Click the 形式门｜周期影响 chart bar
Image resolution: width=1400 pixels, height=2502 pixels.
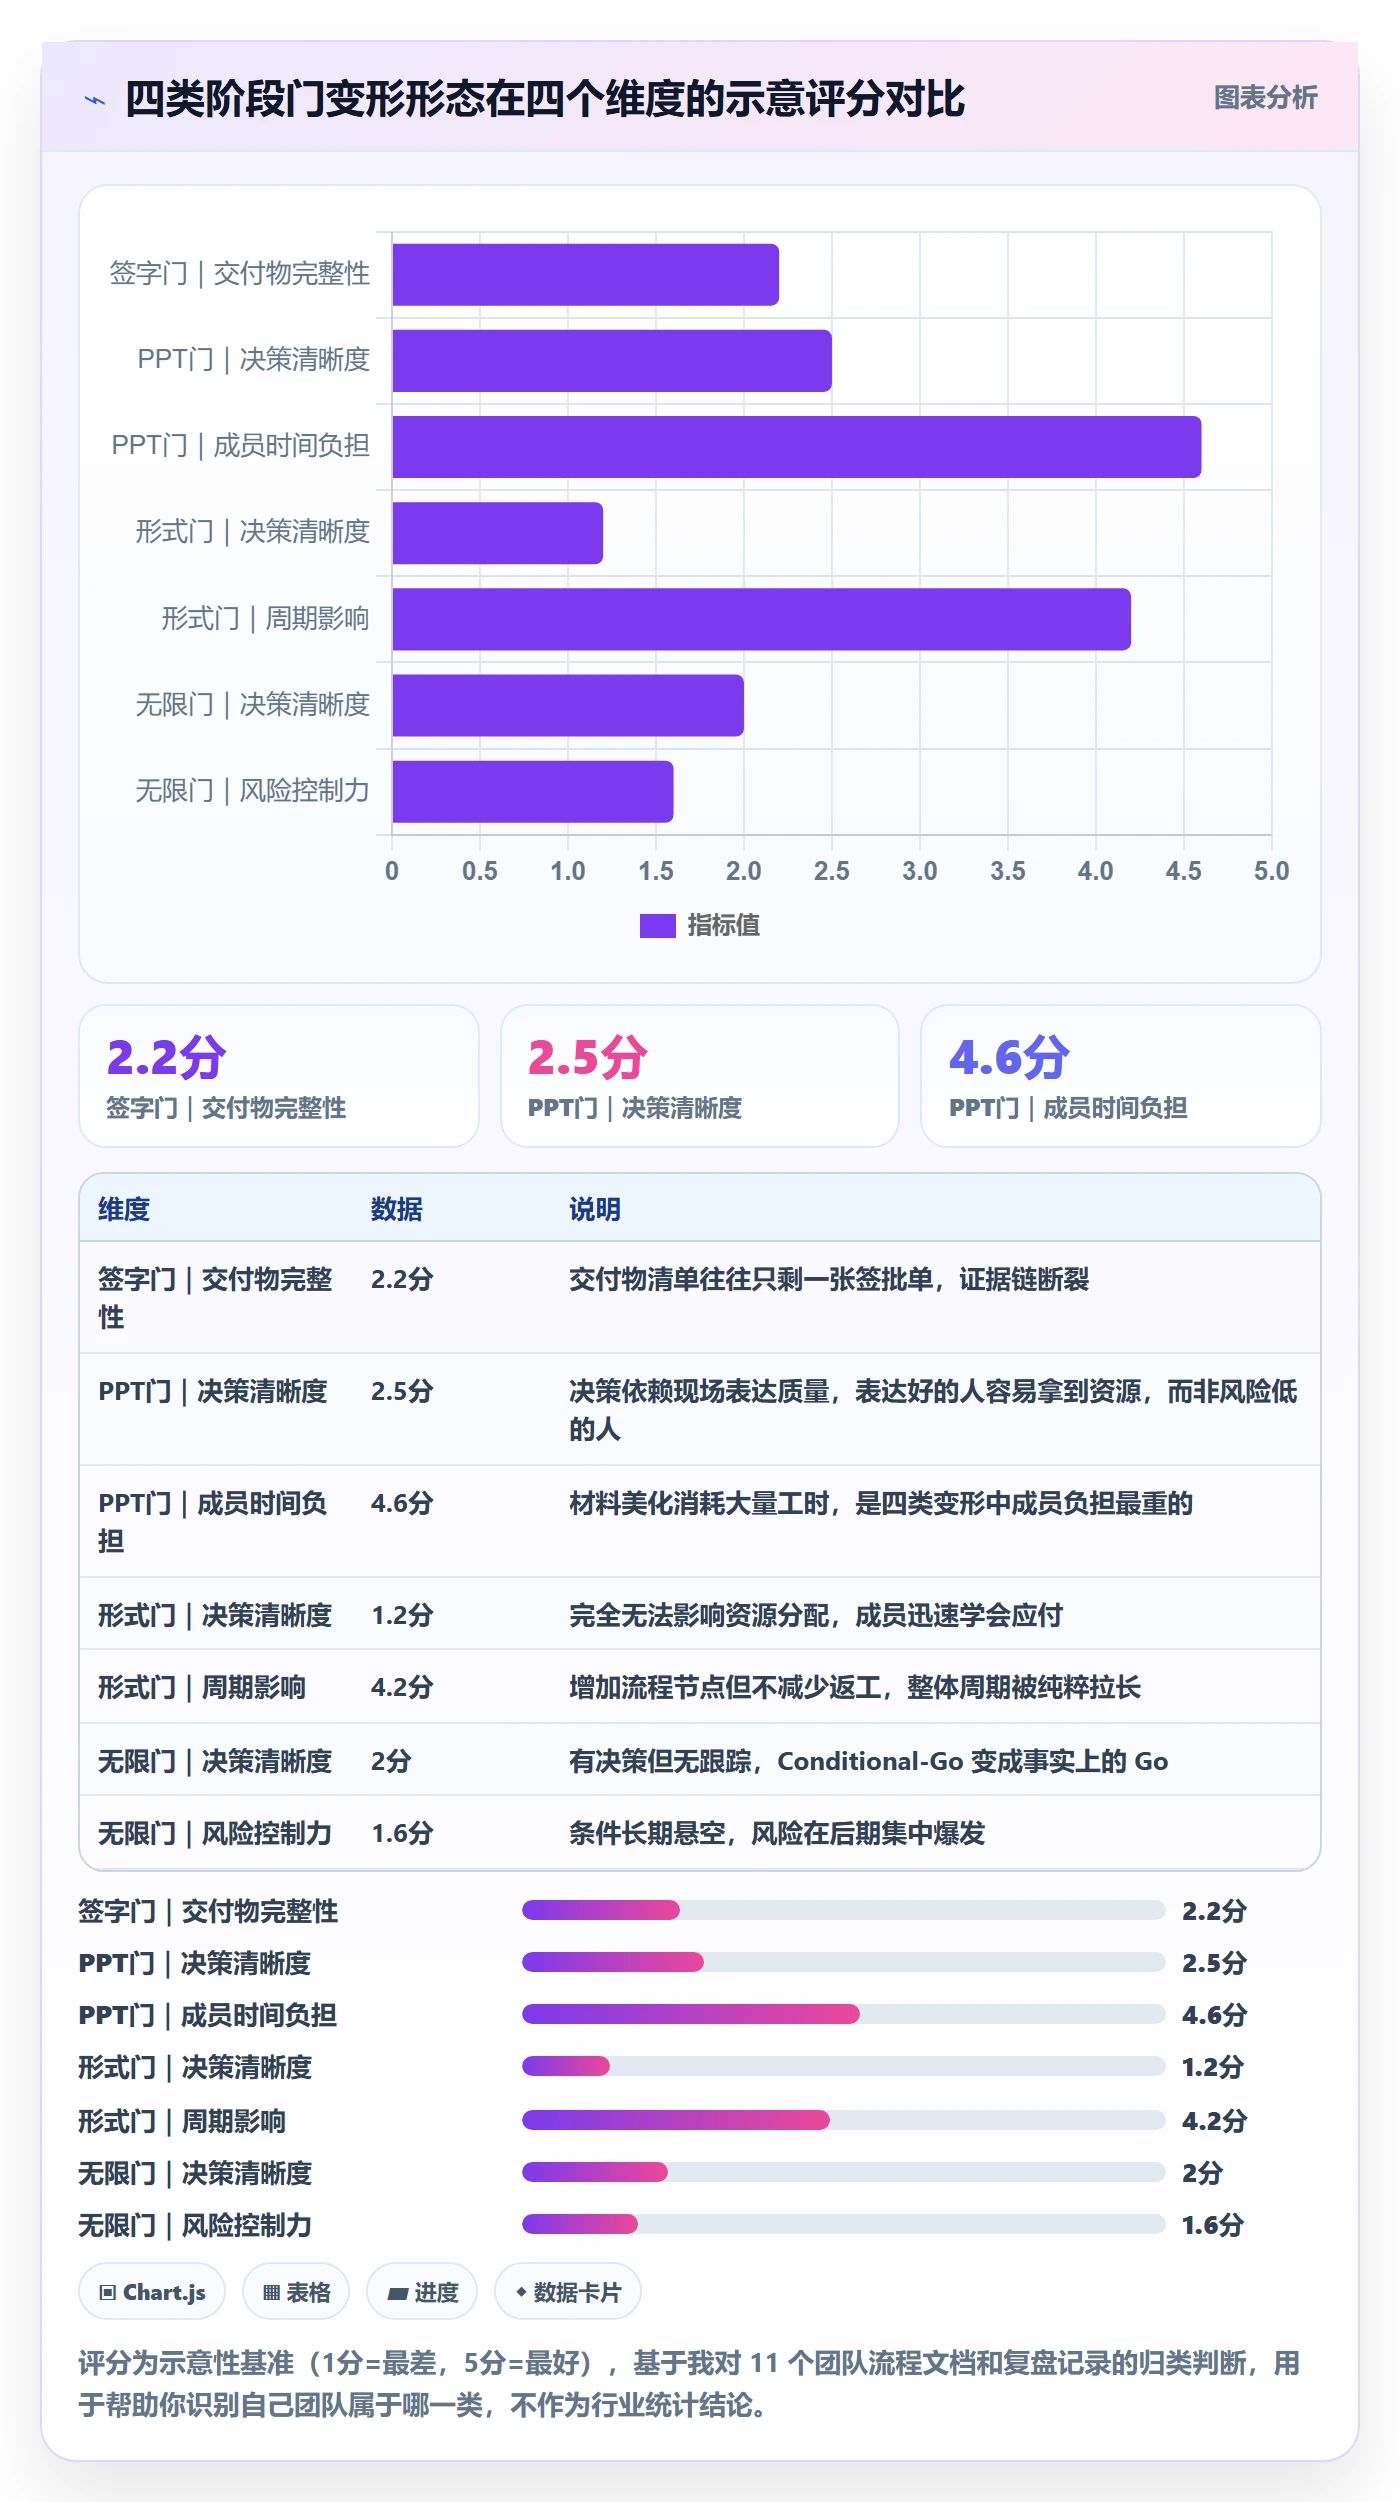(x=761, y=619)
